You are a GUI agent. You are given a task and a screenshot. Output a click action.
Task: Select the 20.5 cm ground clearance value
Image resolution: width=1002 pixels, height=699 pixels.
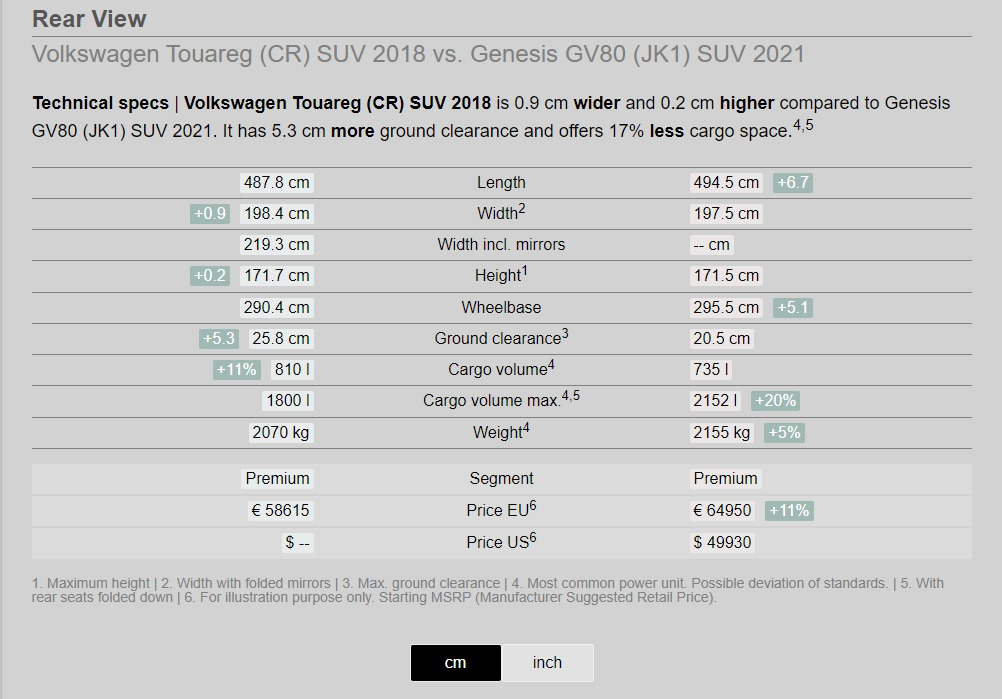[x=721, y=339]
